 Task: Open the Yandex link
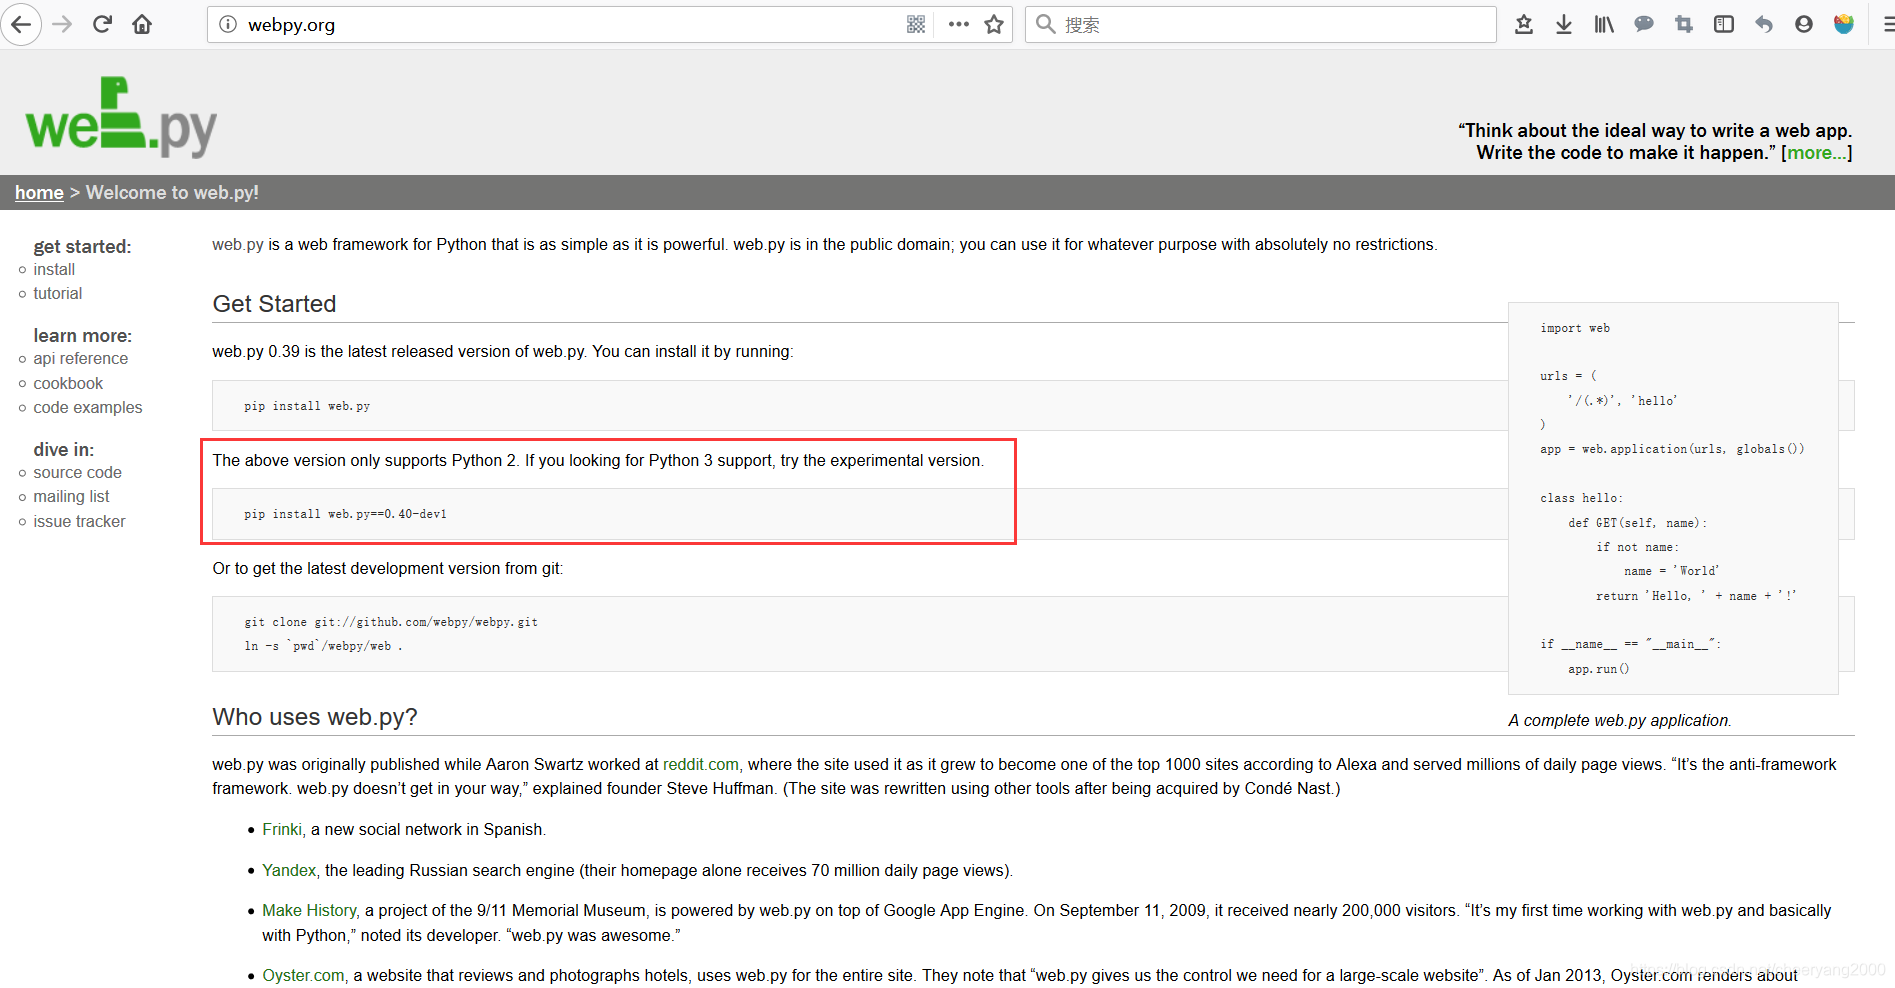(289, 870)
